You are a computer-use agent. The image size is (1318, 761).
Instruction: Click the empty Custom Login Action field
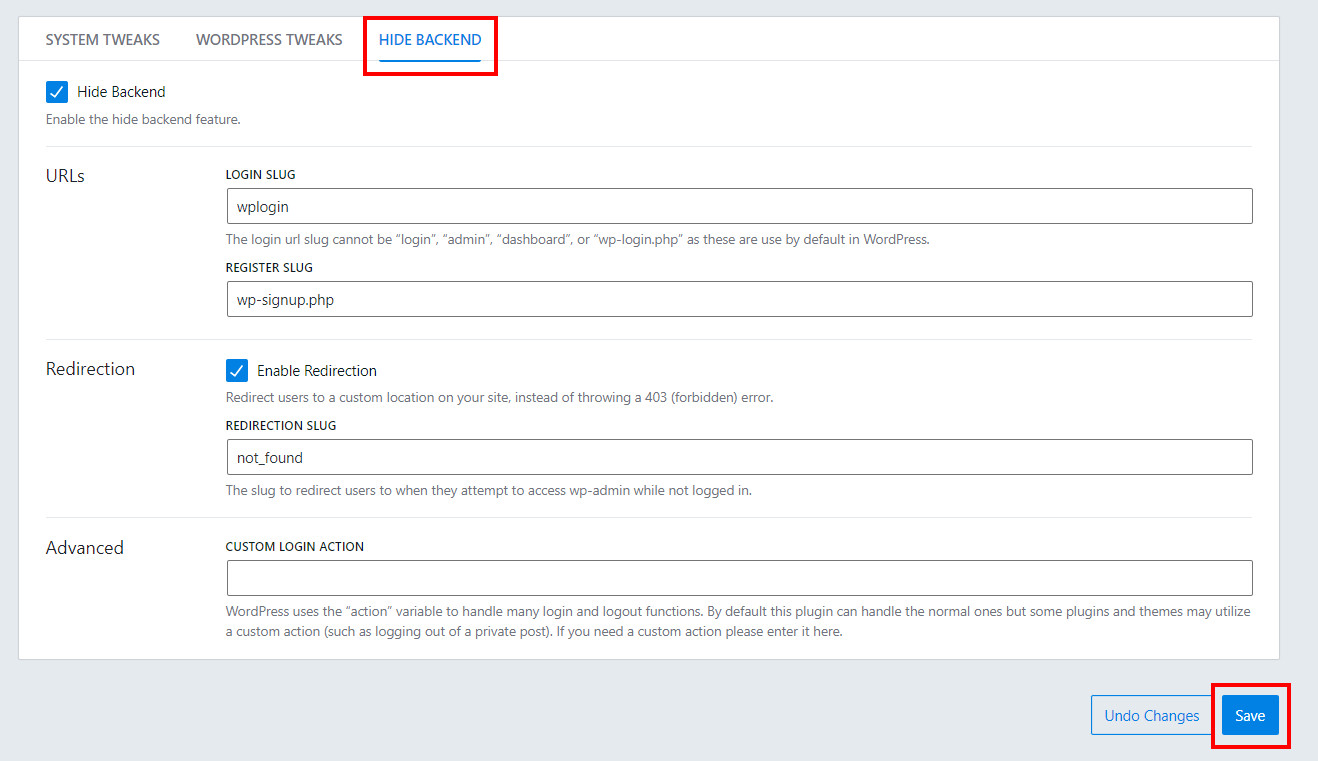[x=739, y=578]
